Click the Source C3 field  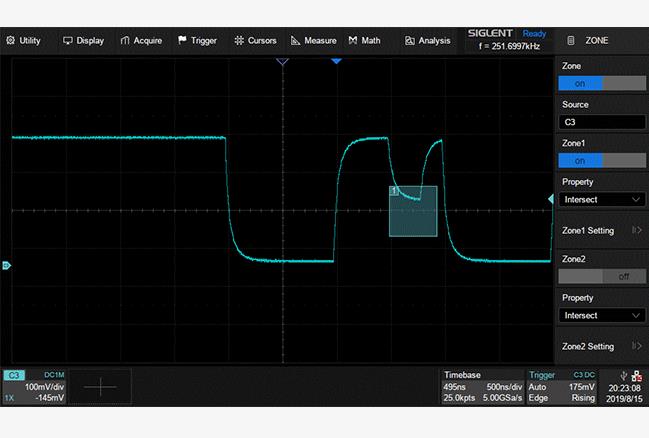click(602, 123)
